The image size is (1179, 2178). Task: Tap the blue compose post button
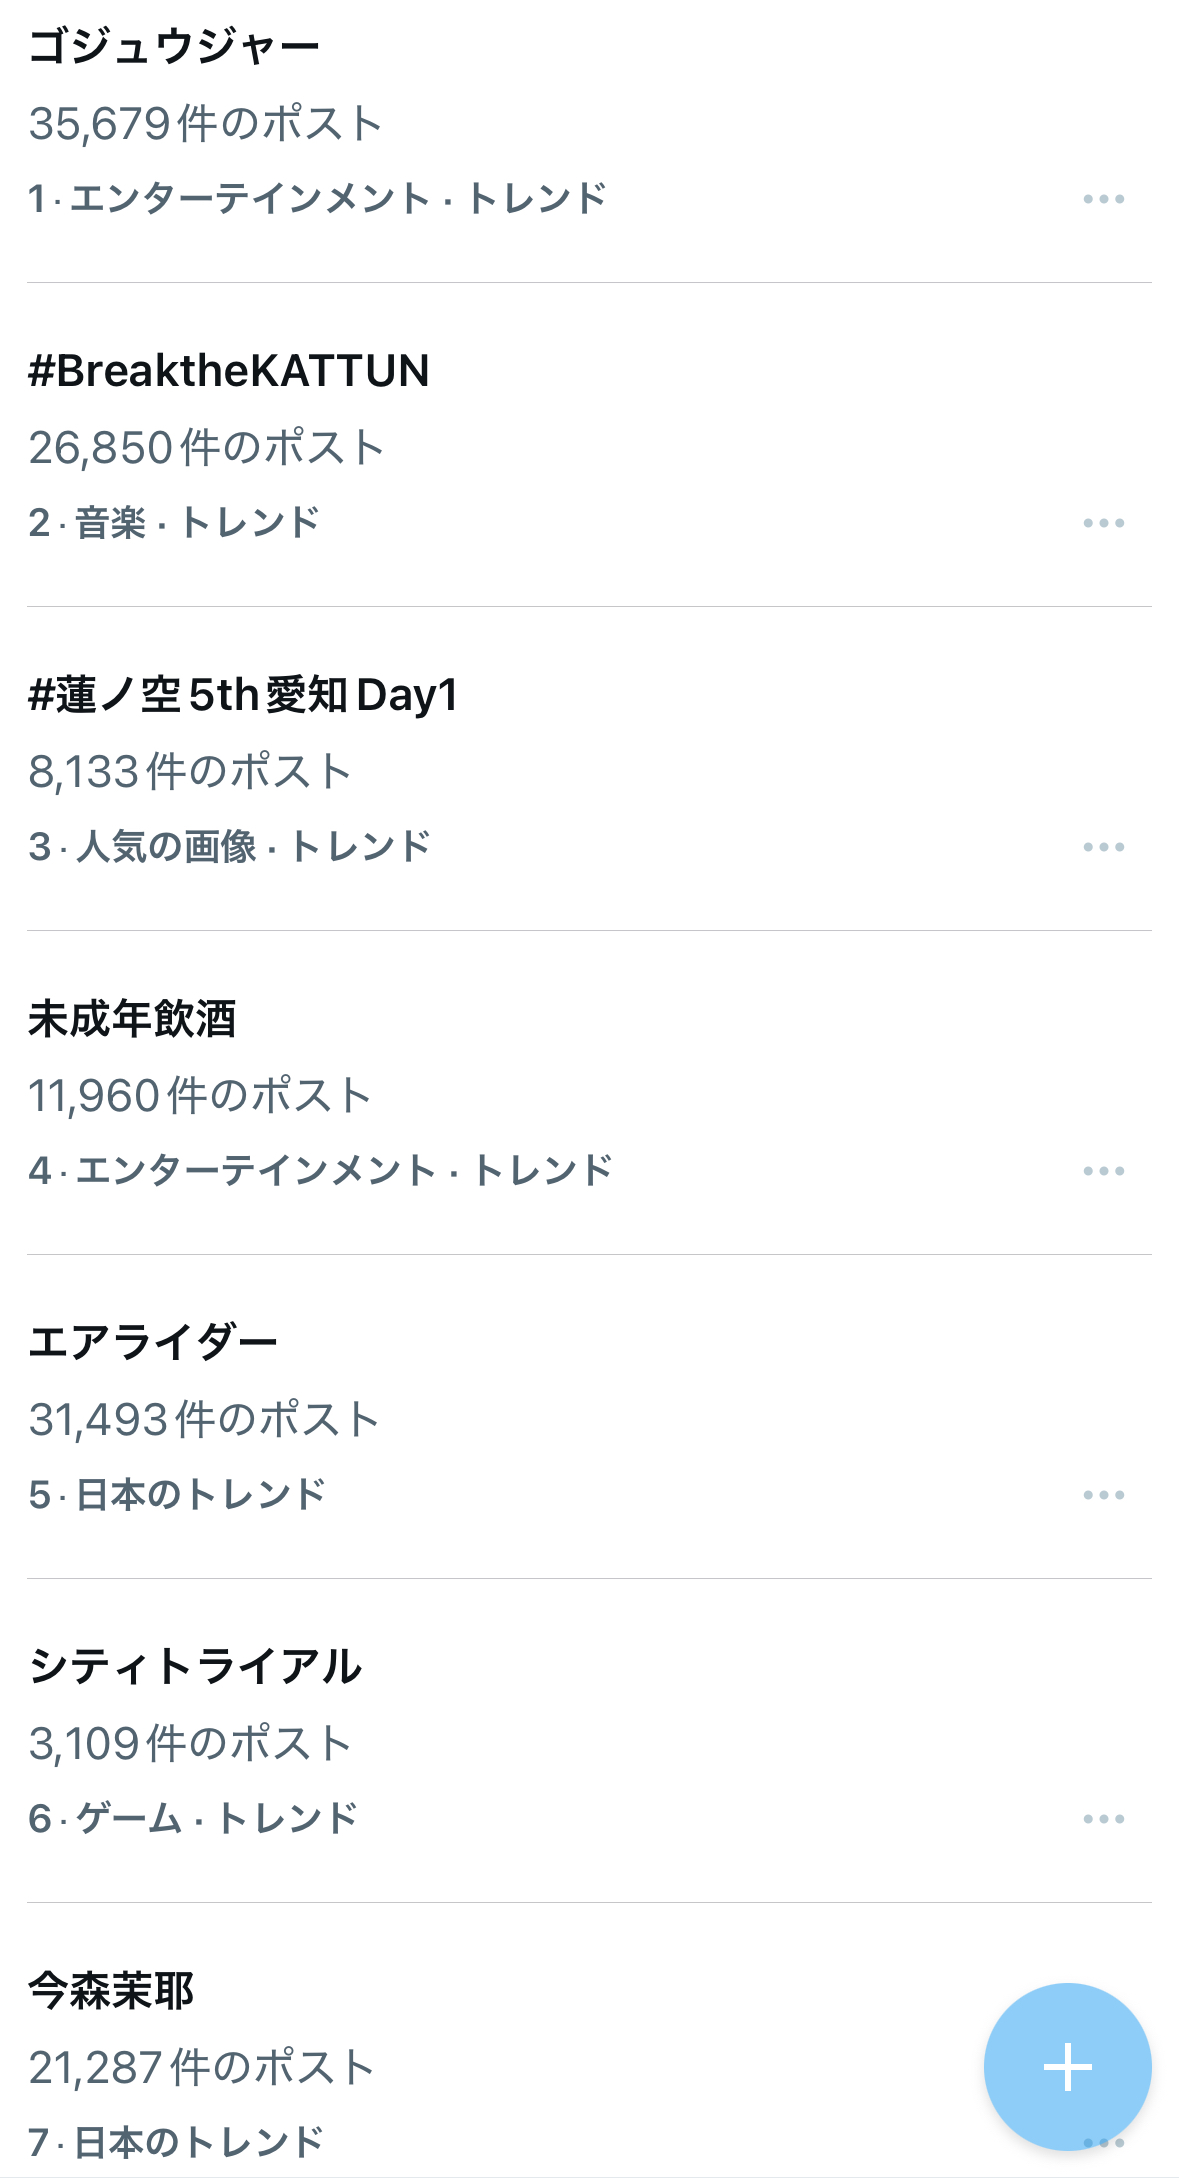click(1067, 2066)
